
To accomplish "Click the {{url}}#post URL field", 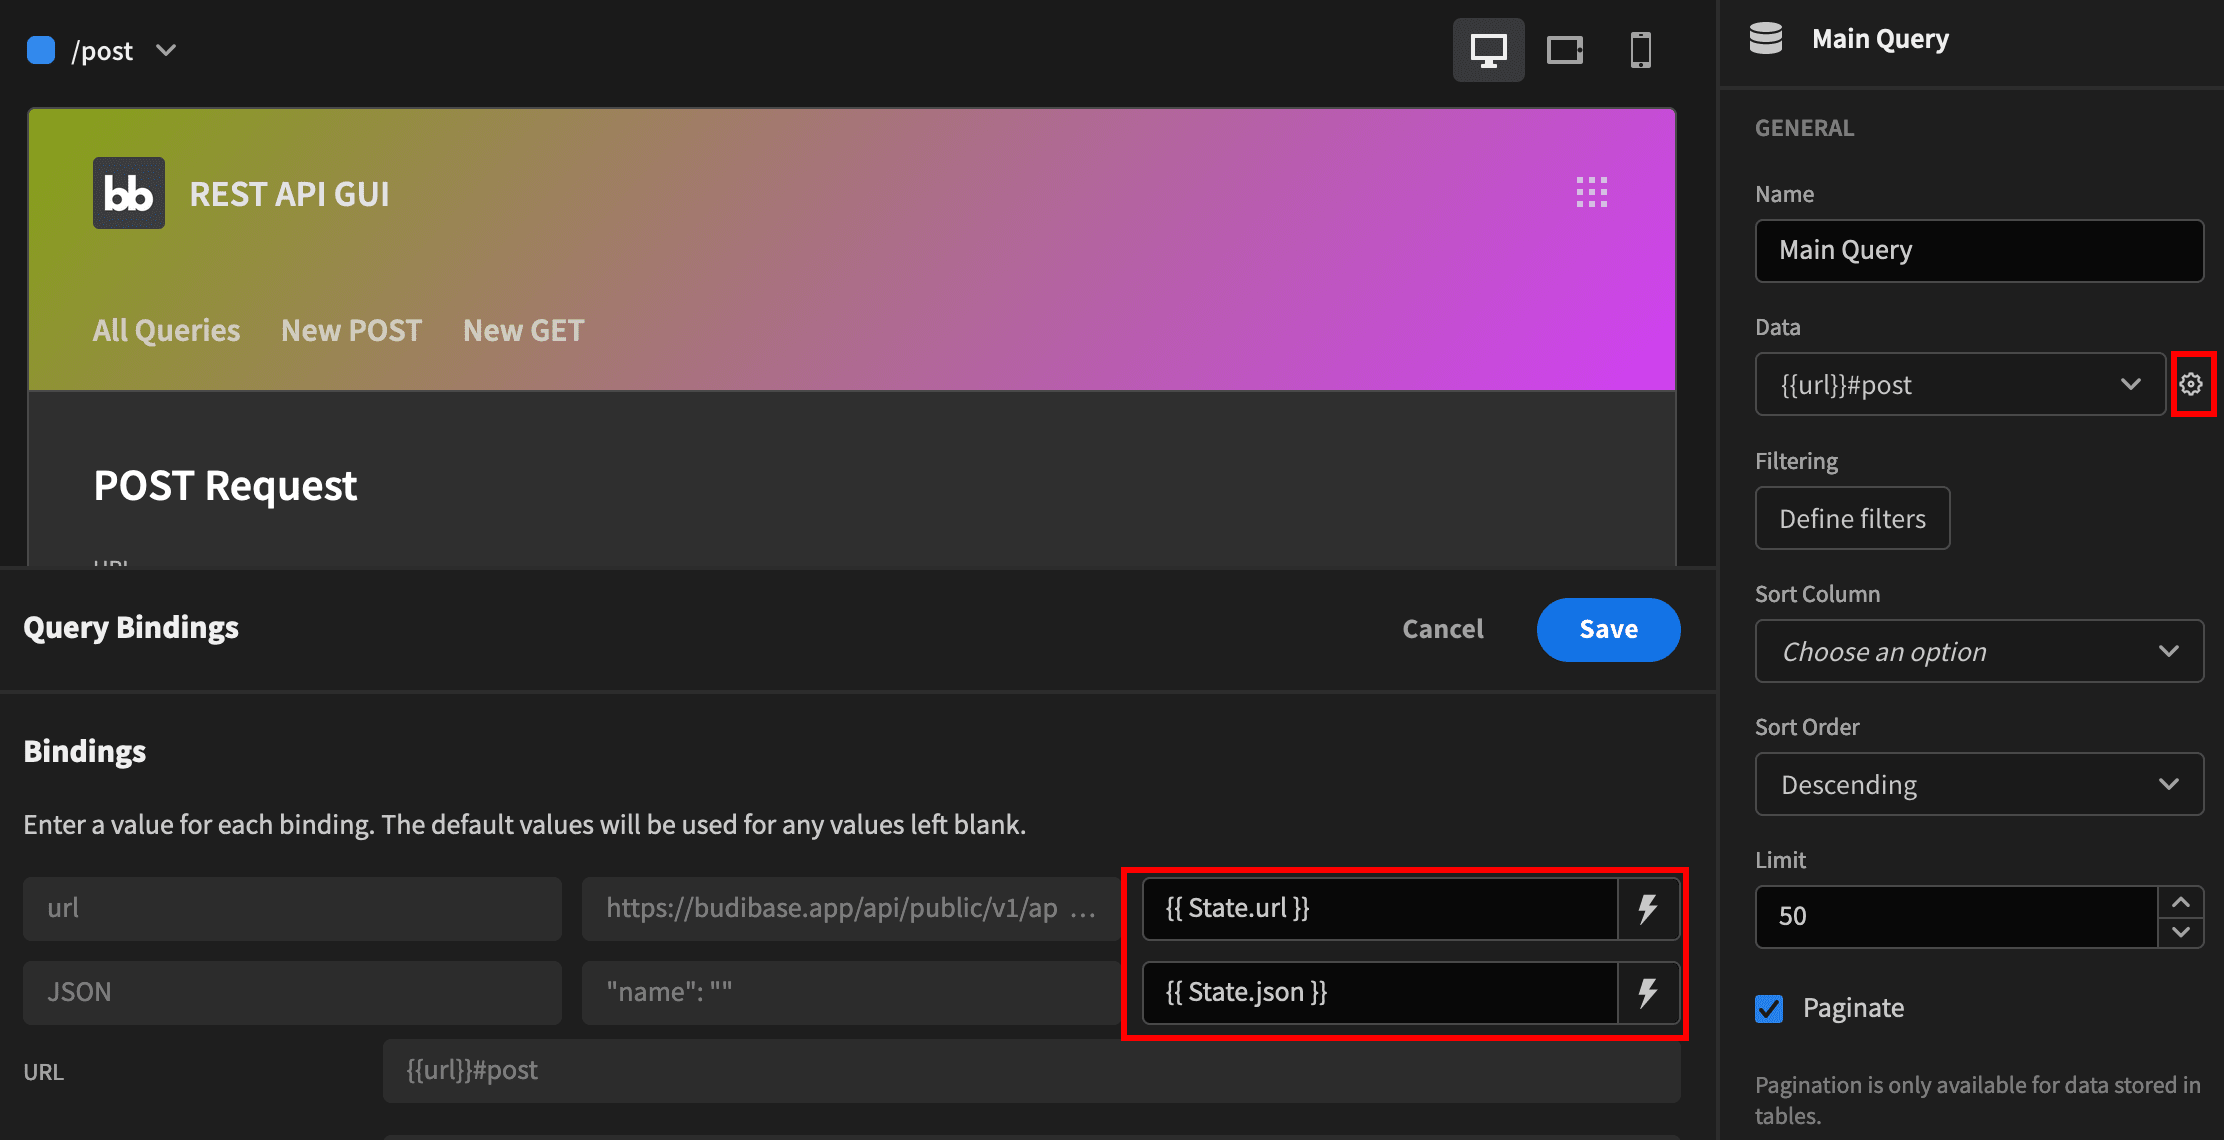I will pyautogui.click(x=1031, y=1071).
